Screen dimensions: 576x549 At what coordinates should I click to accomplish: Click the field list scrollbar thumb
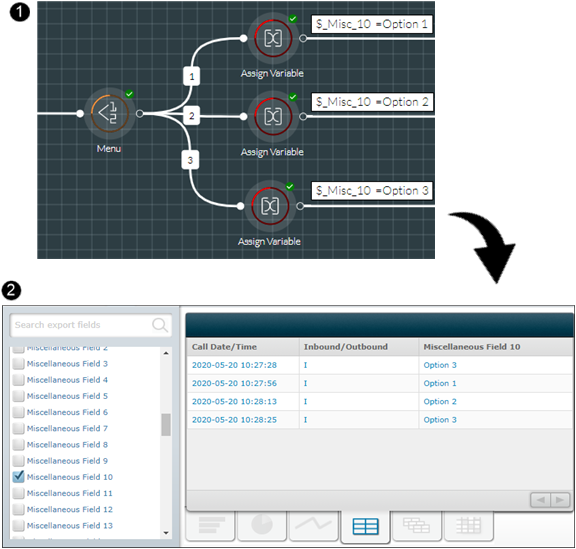tap(166, 424)
